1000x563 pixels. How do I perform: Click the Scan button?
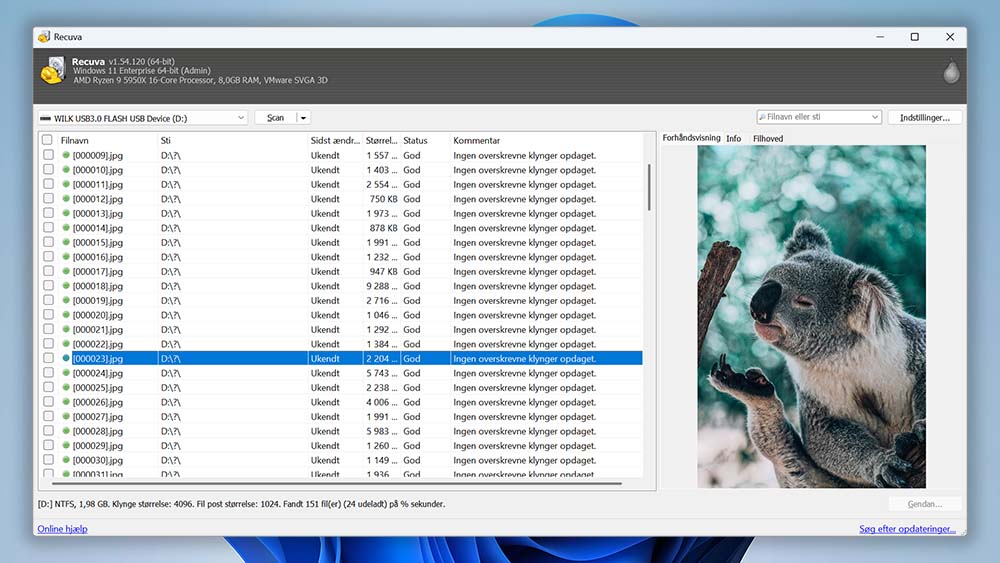(x=276, y=118)
